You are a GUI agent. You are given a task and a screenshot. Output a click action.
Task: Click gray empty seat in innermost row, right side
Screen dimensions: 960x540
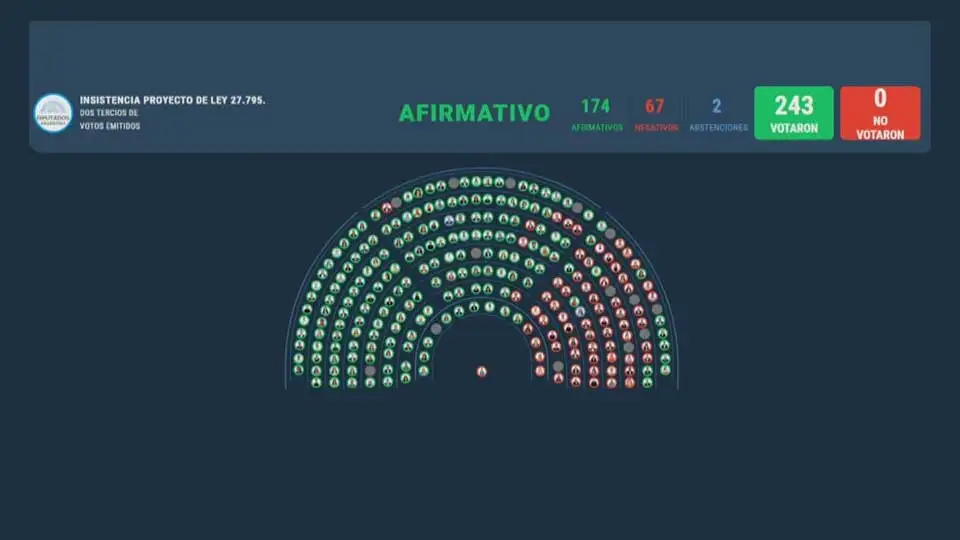pos(558,366)
